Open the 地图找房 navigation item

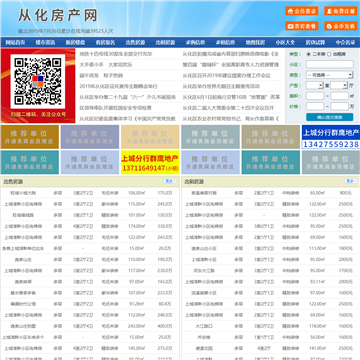[x=255, y=42]
